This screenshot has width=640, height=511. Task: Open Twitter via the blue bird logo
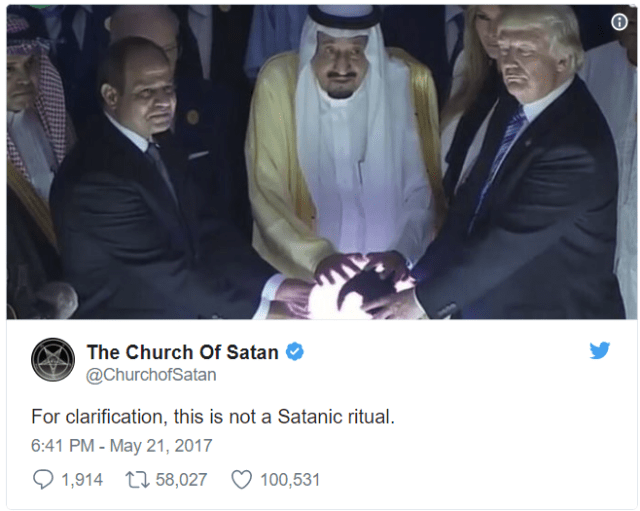(600, 351)
